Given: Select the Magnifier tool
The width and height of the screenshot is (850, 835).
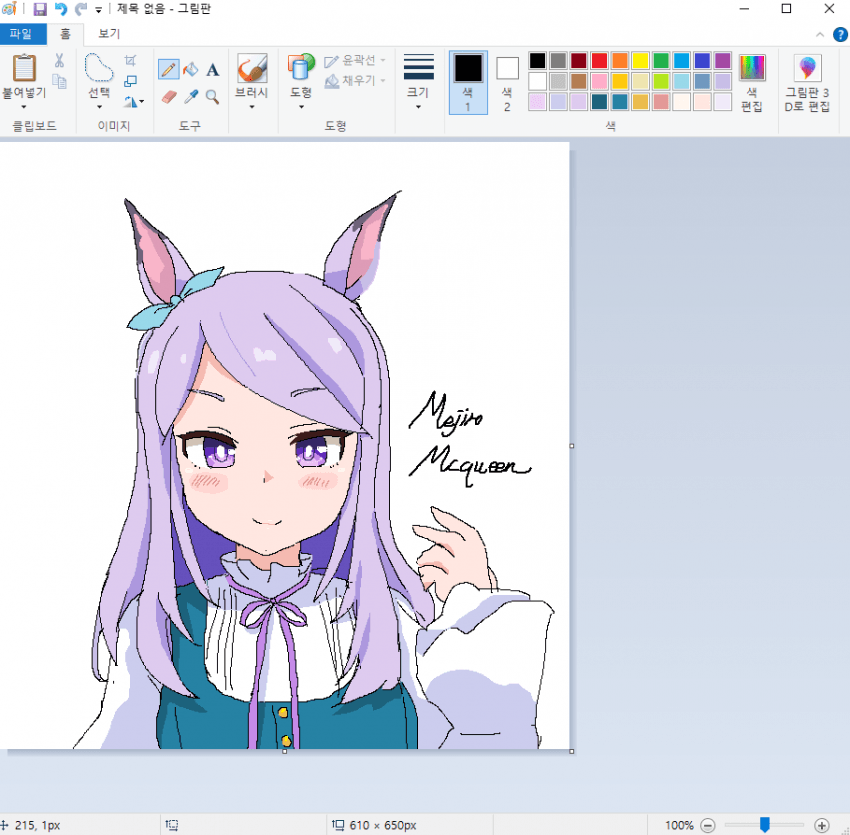Looking at the screenshot, I should (212, 97).
